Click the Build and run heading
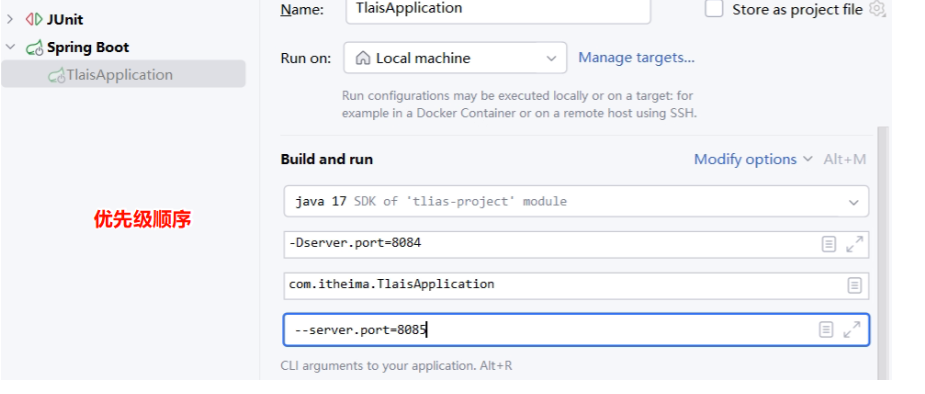The height and width of the screenshot is (394, 925). pos(327,159)
